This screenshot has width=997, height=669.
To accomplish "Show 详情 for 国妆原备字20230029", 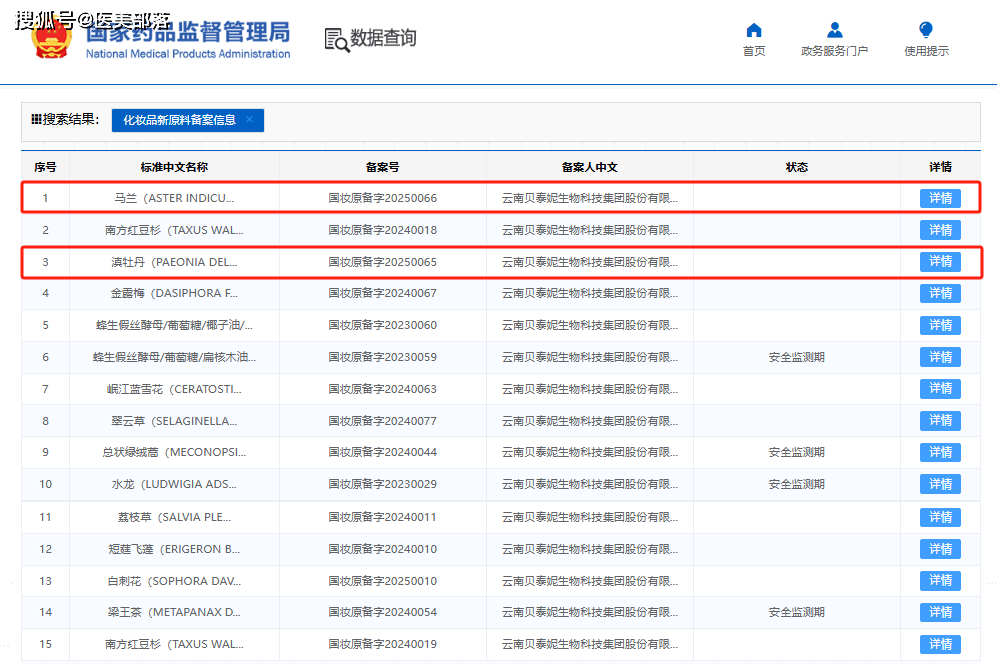I will 940,484.
